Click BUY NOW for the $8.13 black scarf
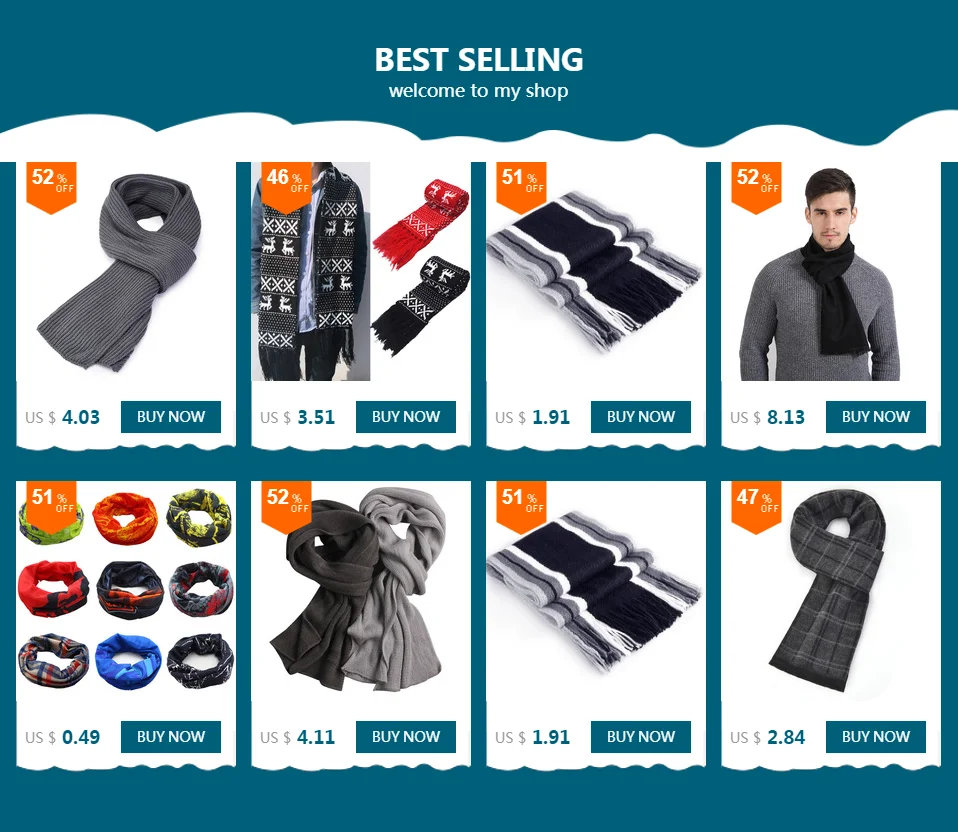The height and width of the screenshot is (832, 958). (876, 417)
